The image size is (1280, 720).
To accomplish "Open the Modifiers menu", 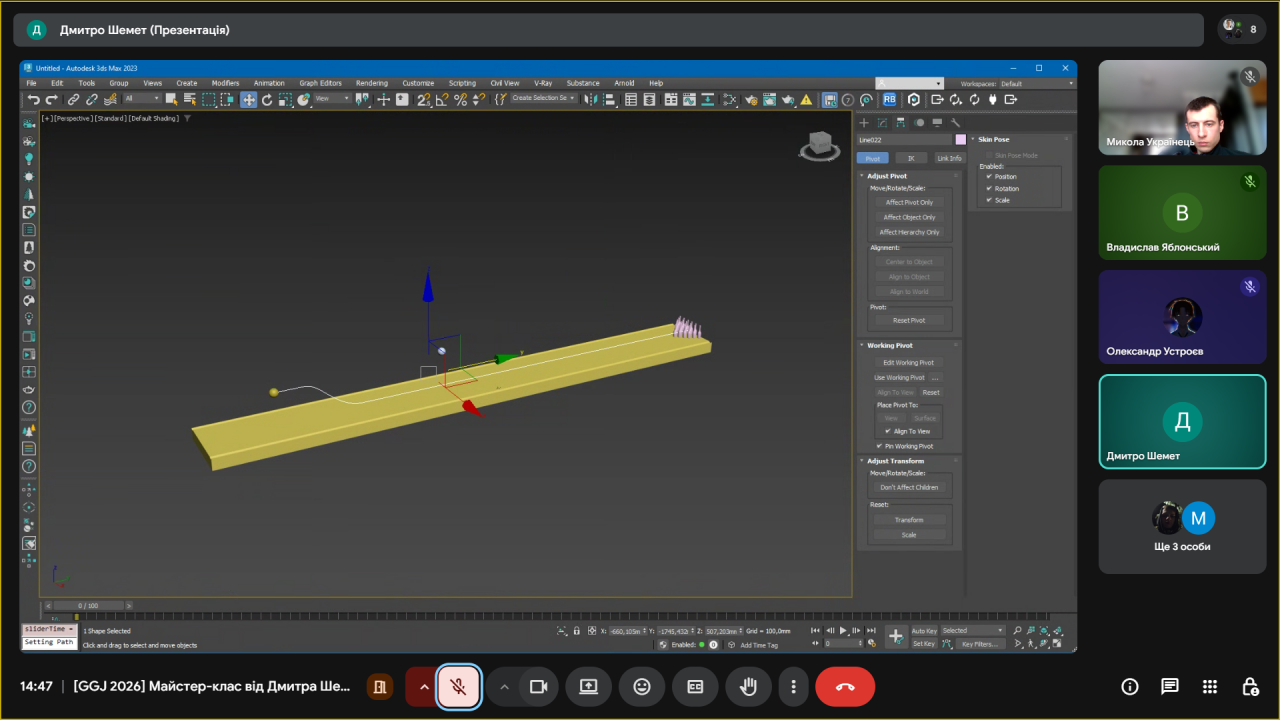I will pyautogui.click(x=225, y=83).
